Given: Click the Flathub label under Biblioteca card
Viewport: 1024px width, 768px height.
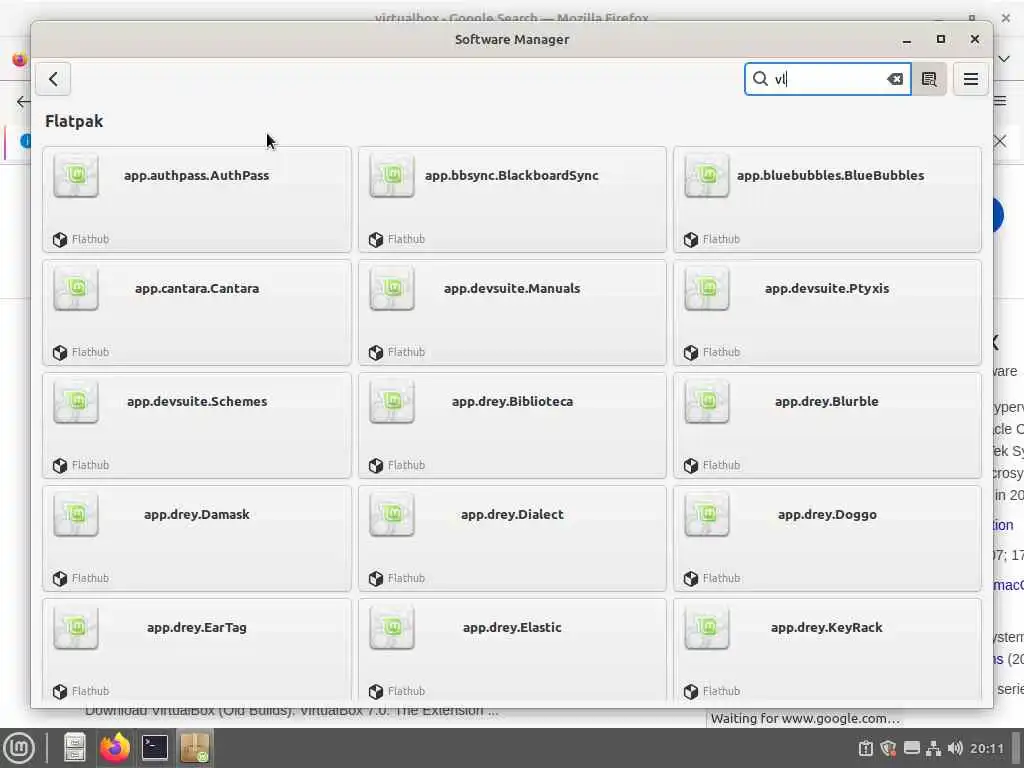Looking at the screenshot, I should pos(406,465).
